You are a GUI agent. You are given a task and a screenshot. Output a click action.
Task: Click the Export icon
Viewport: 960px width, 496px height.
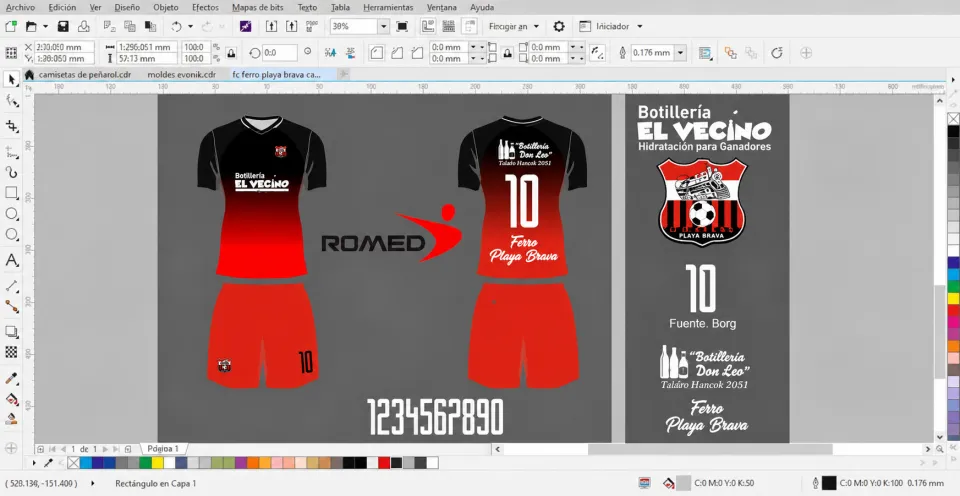[x=292, y=26]
